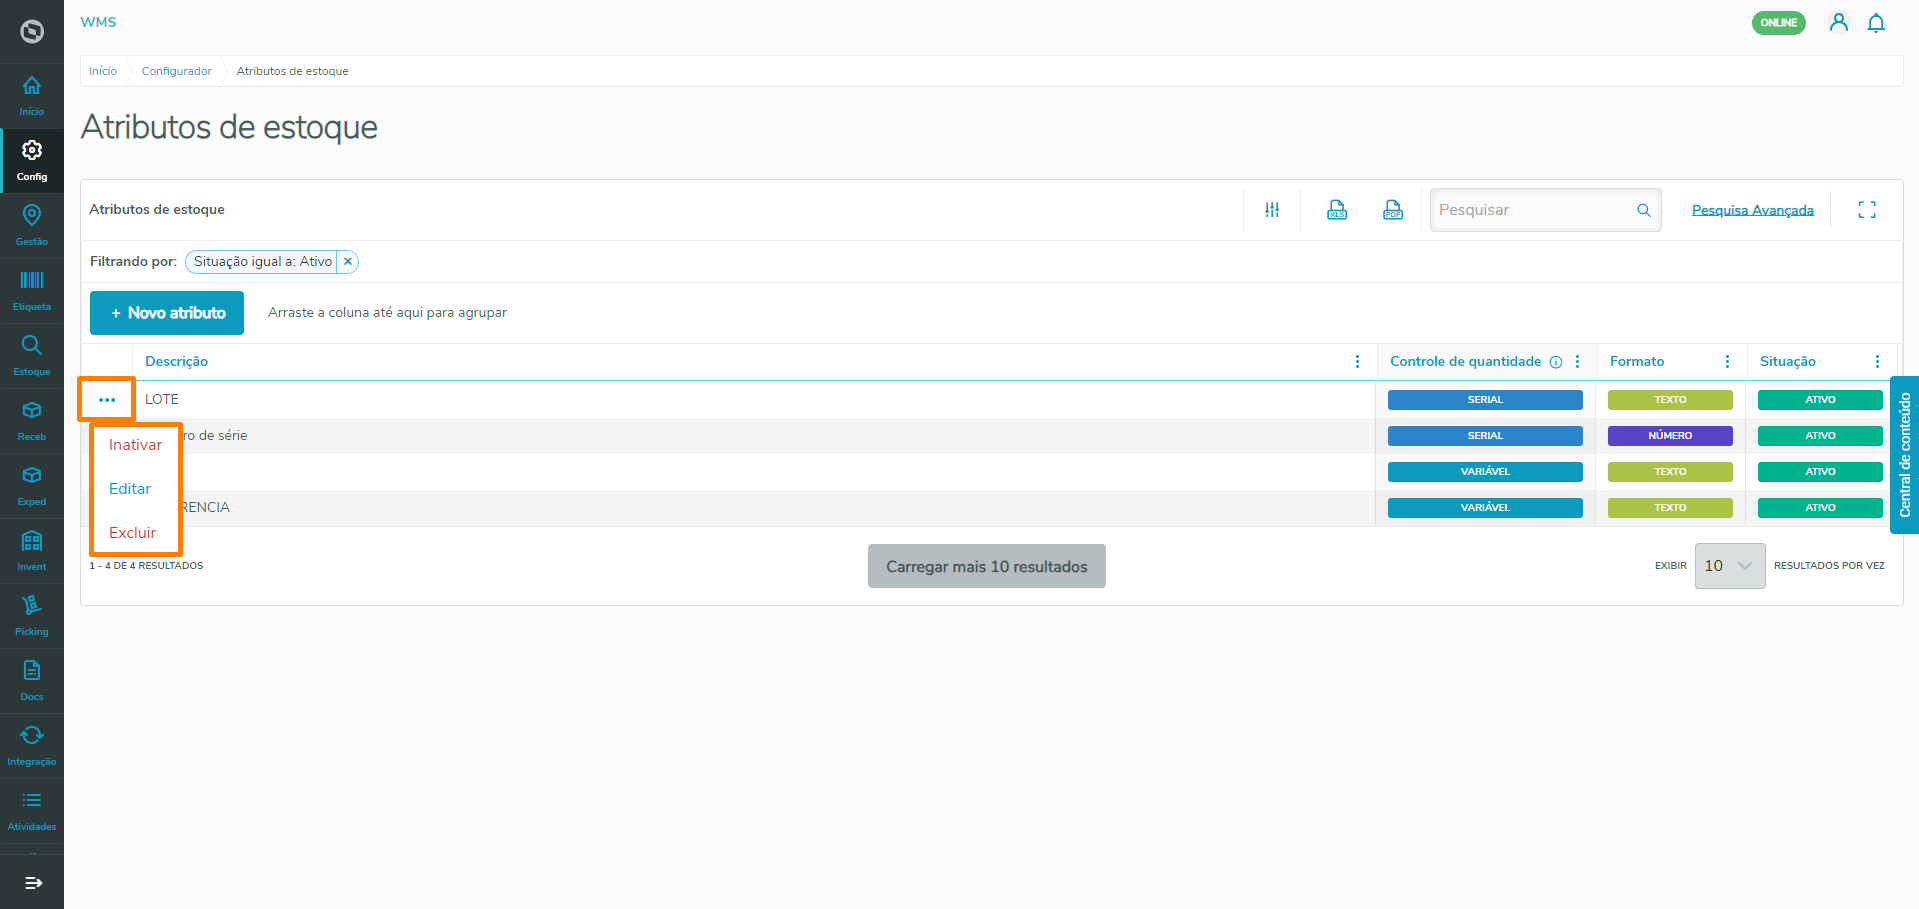
Task: Open the Atividades sidebar item
Action: click(x=32, y=811)
